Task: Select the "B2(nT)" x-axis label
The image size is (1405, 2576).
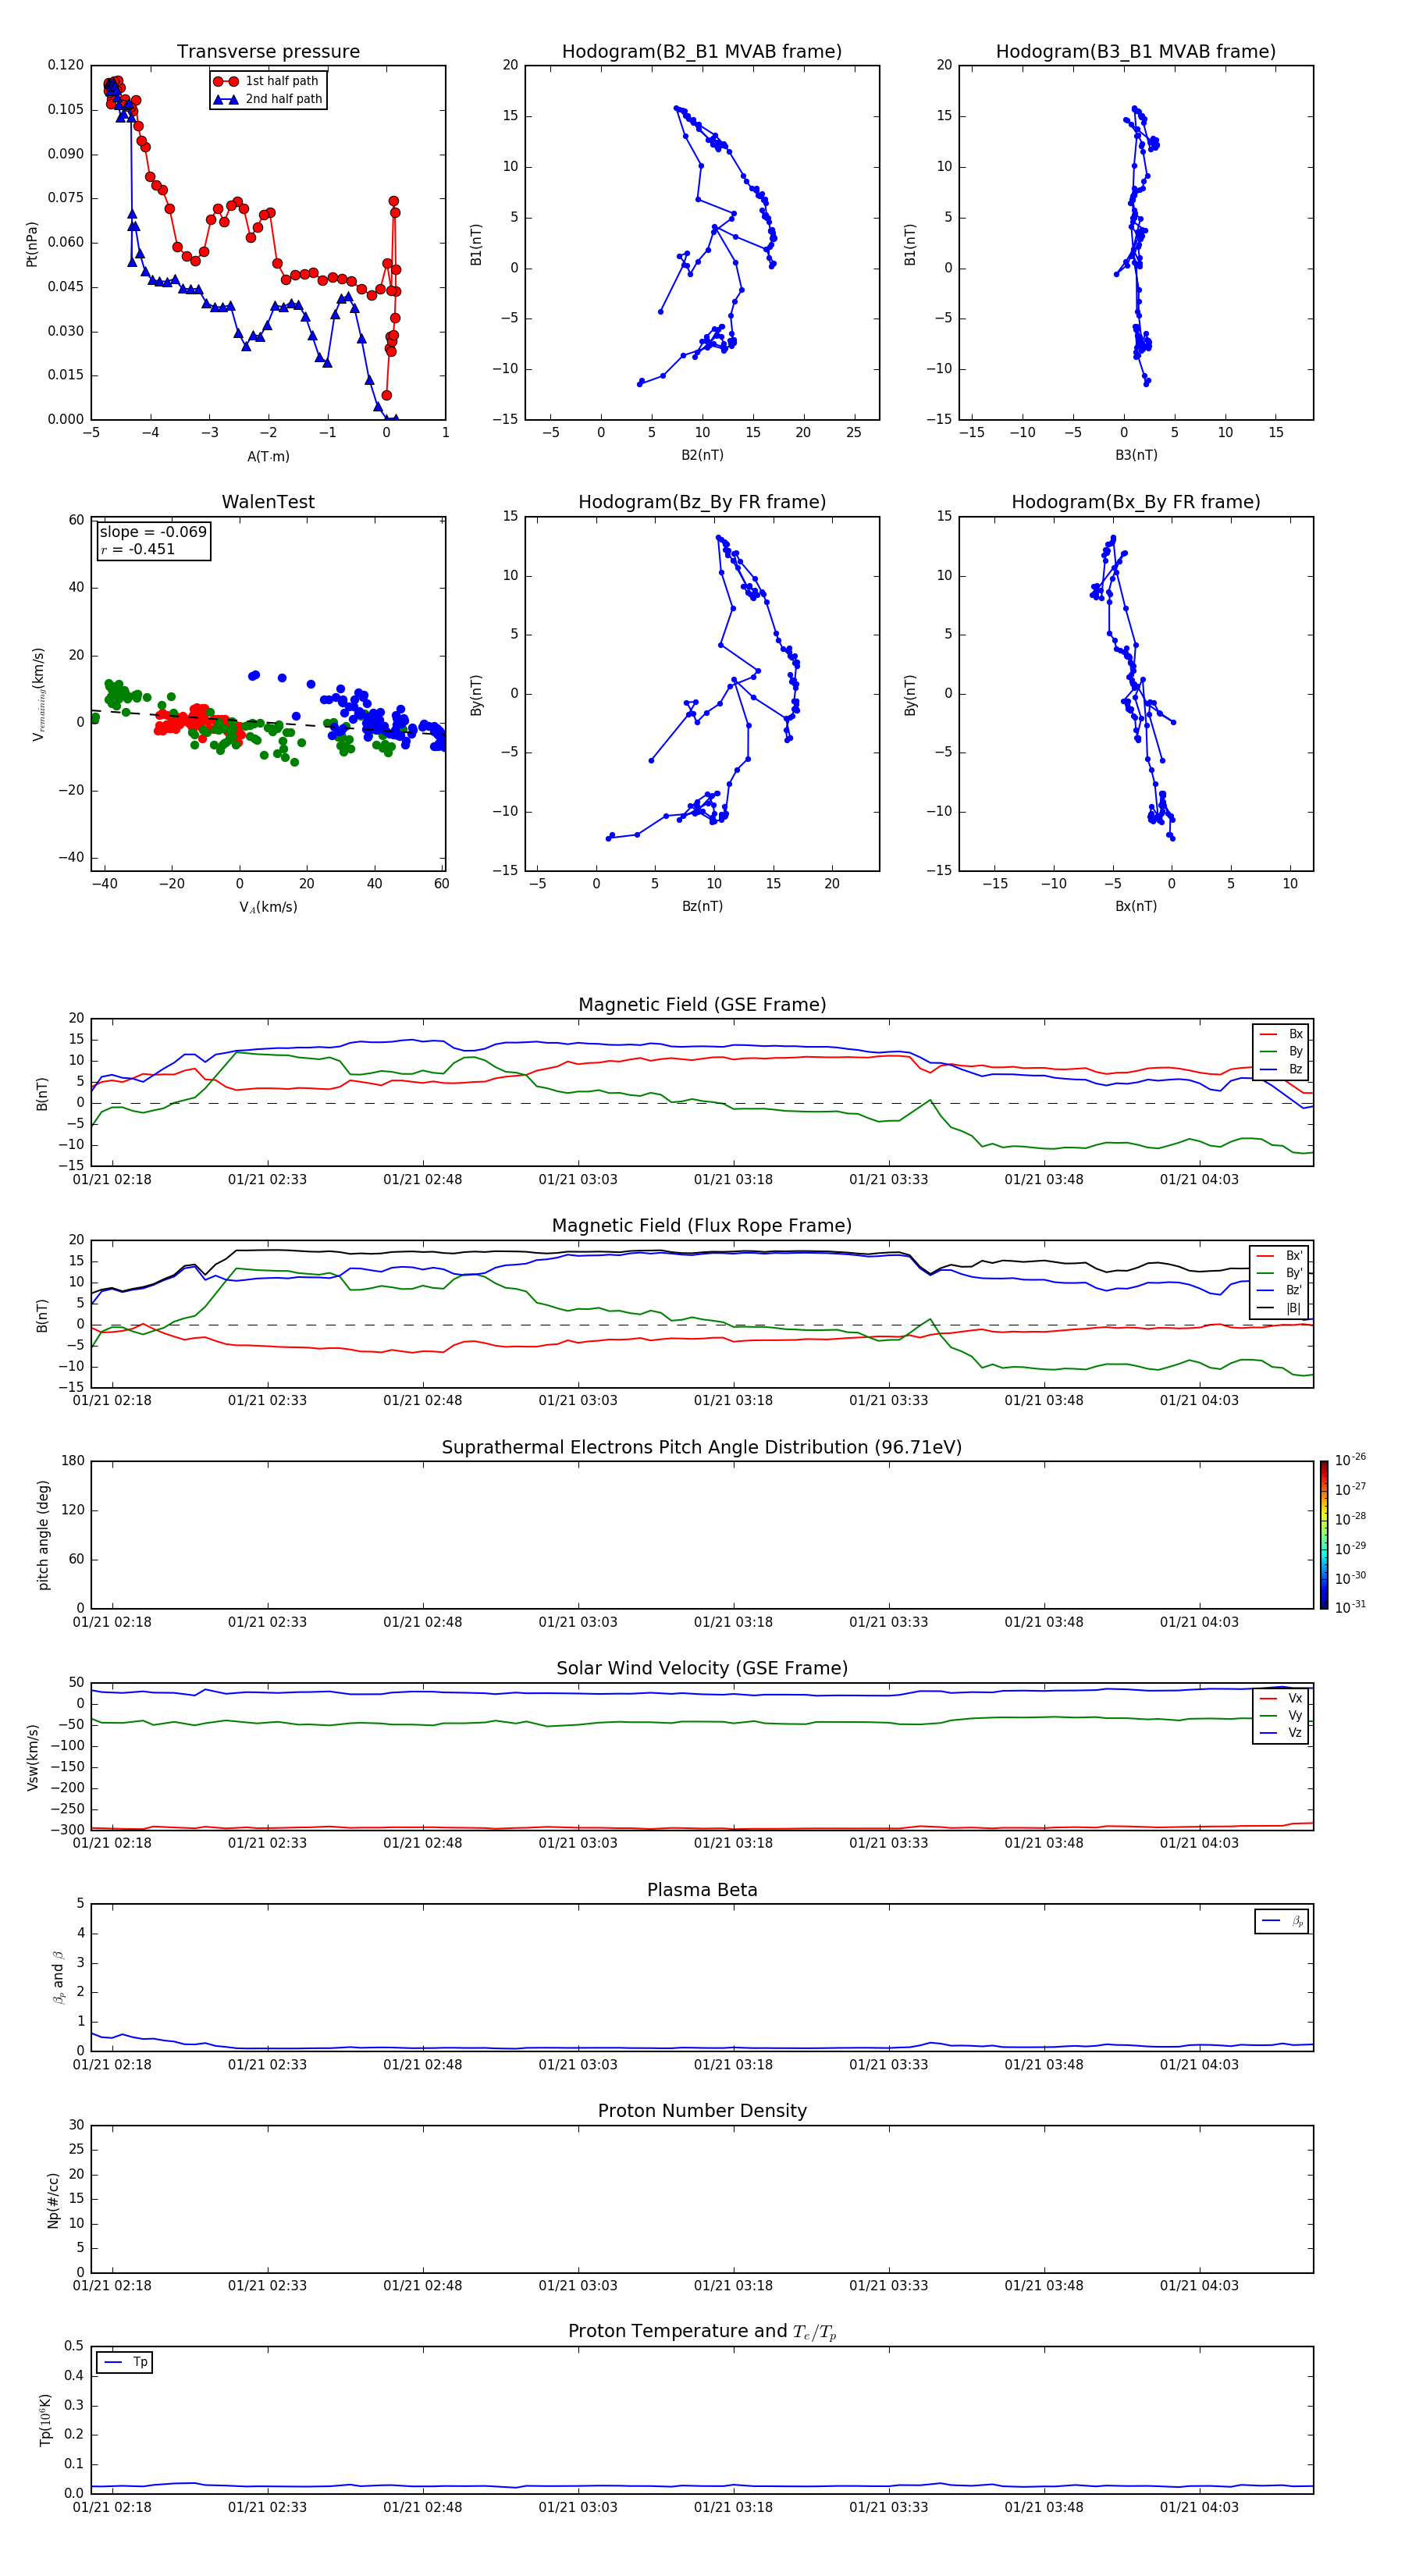Action: point(702,456)
